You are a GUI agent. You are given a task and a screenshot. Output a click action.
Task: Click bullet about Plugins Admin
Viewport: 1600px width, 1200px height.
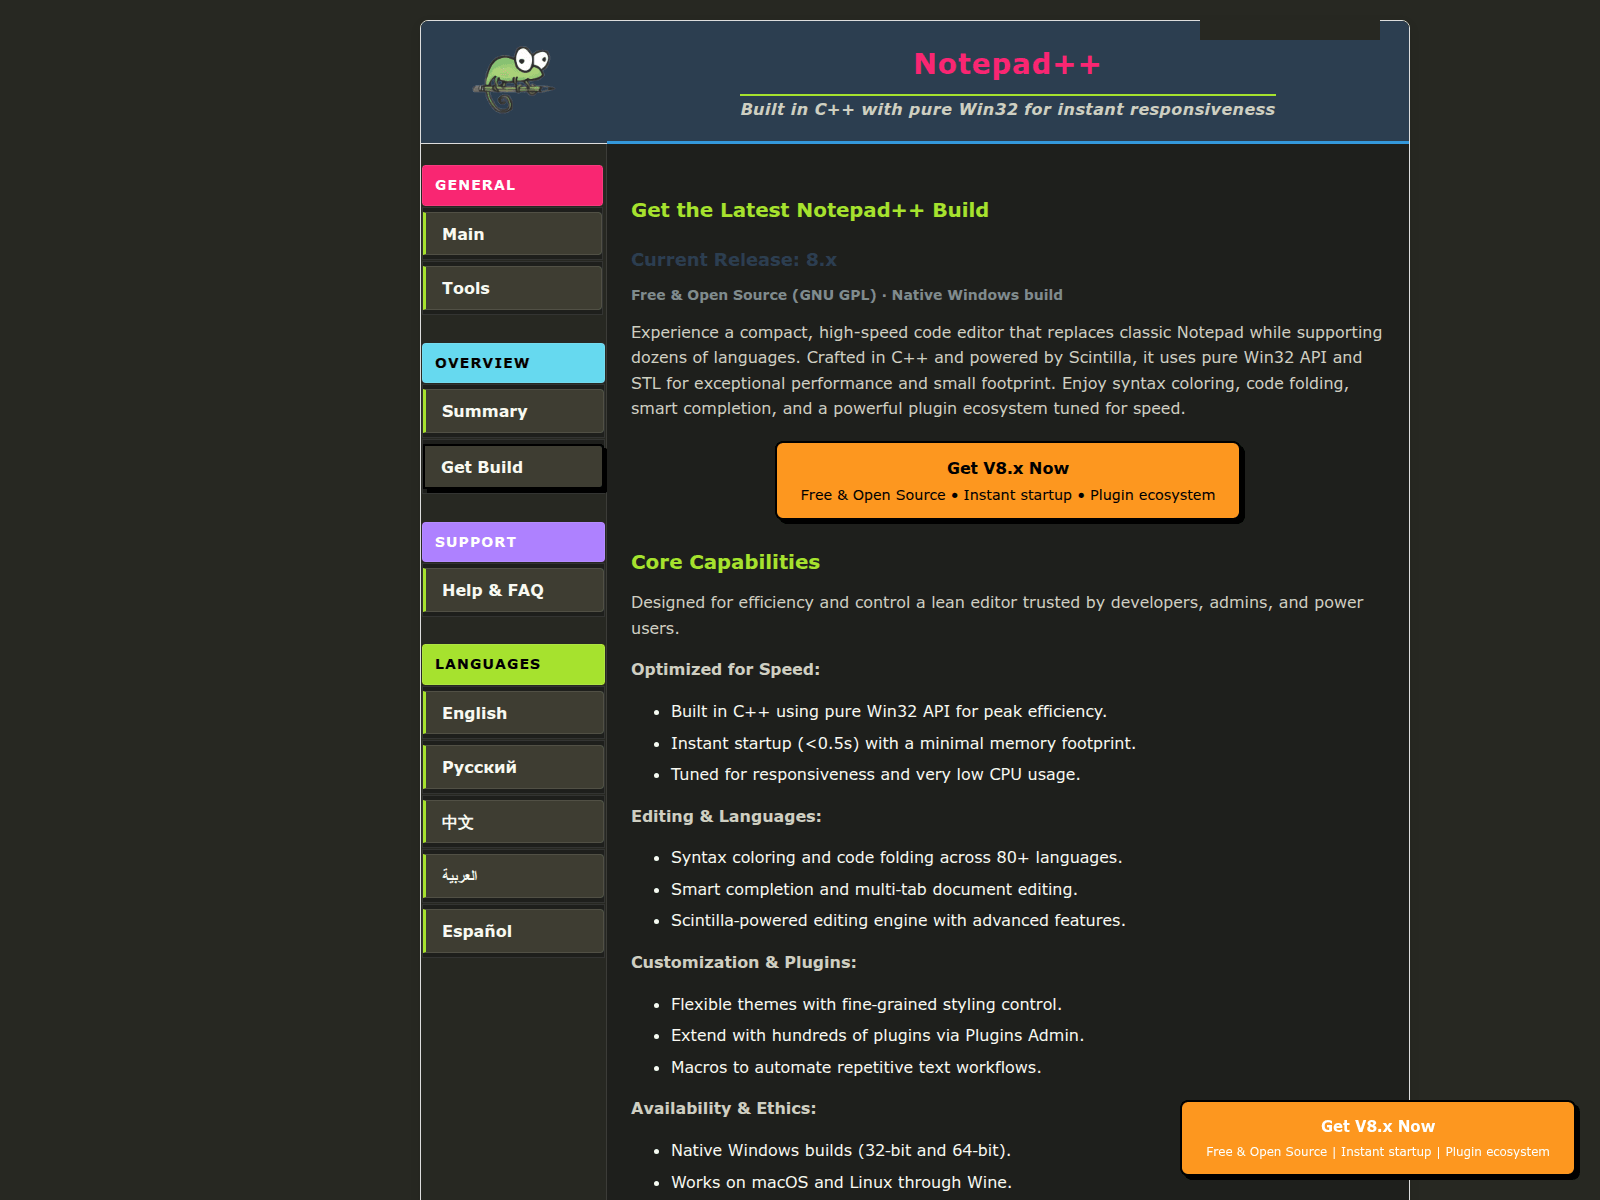click(x=878, y=1035)
